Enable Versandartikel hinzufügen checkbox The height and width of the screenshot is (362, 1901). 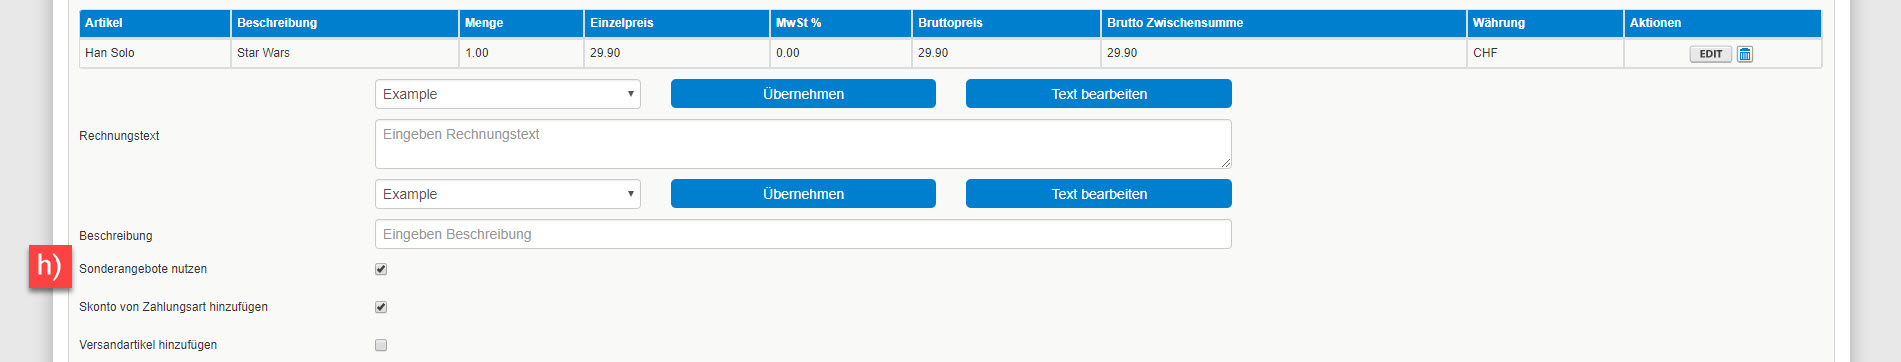pyautogui.click(x=381, y=345)
